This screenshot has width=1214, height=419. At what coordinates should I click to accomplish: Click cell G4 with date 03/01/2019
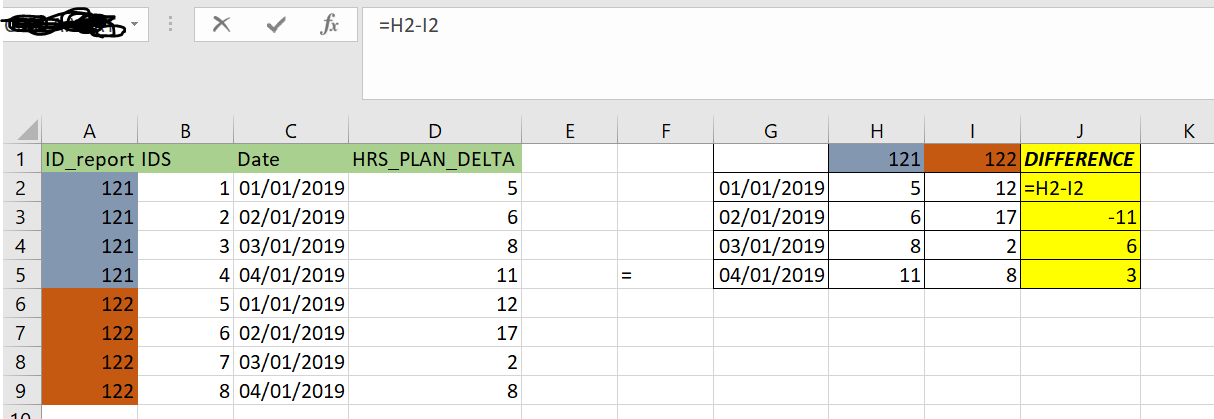(x=771, y=245)
